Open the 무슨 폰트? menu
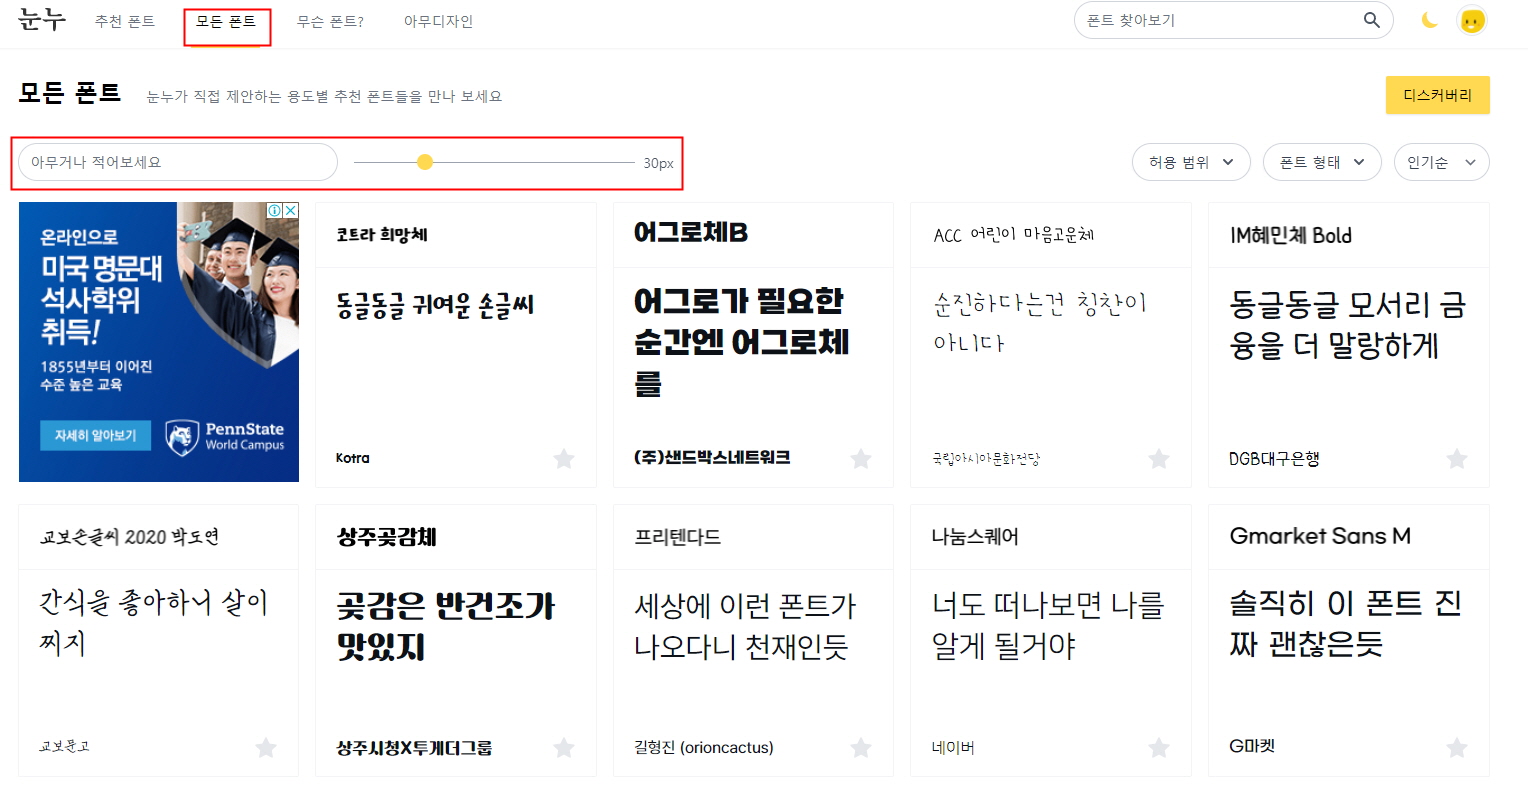 click(x=331, y=20)
